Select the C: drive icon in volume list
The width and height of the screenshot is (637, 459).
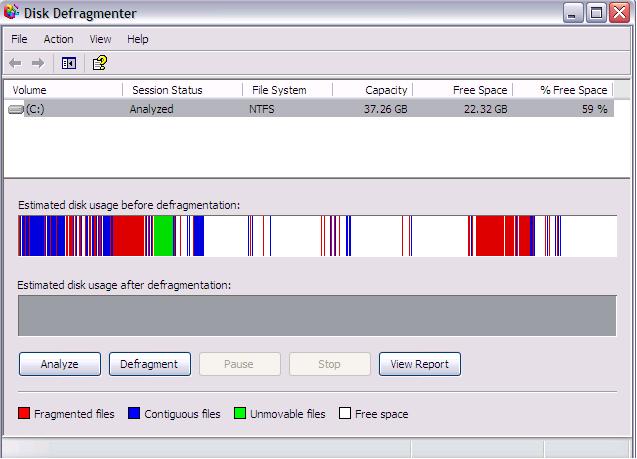17,109
